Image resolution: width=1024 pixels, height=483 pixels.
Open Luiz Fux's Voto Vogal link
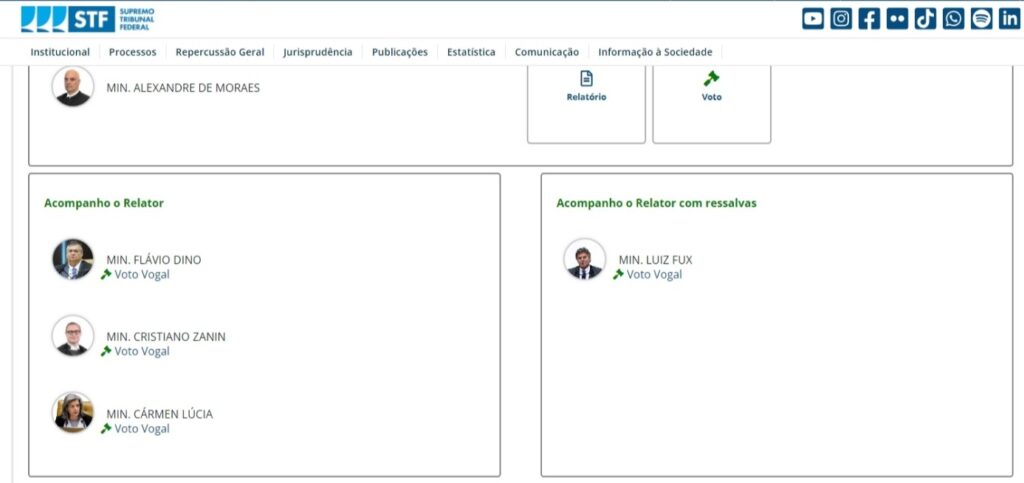(x=654, y=274)
